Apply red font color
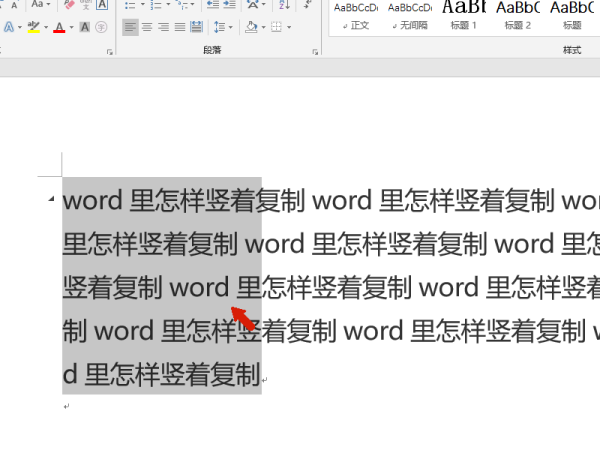Viewport: 600px width, 450px height. (x=59, y=27)
